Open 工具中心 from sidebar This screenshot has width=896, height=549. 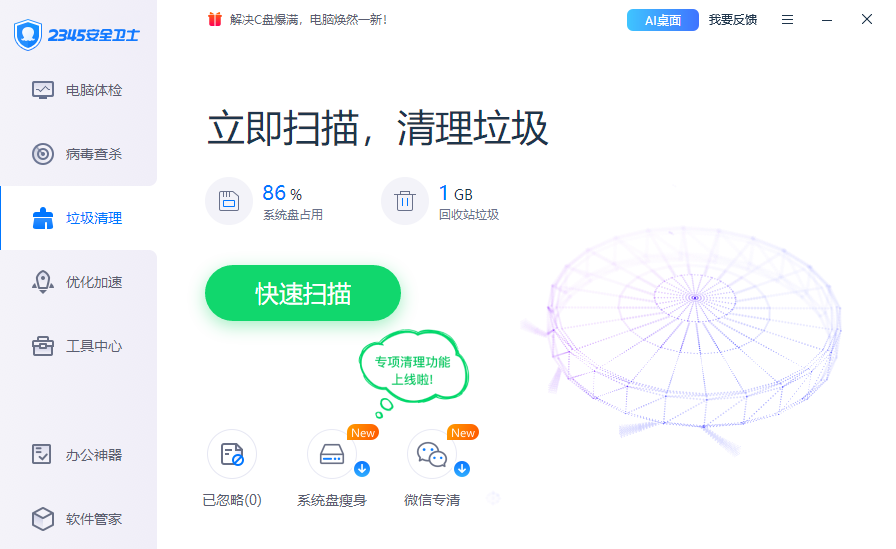[x=78, y=346]
